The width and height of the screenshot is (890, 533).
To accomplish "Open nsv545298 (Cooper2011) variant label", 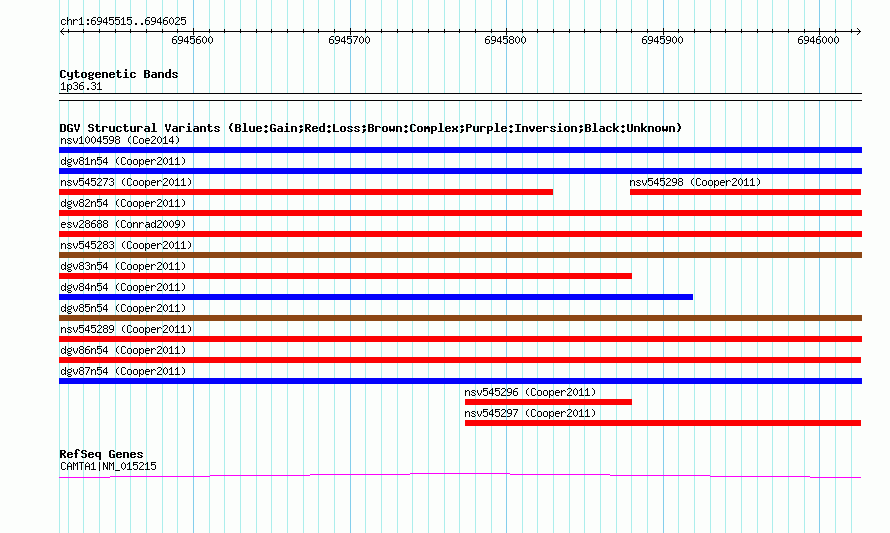I will point(695,182).
